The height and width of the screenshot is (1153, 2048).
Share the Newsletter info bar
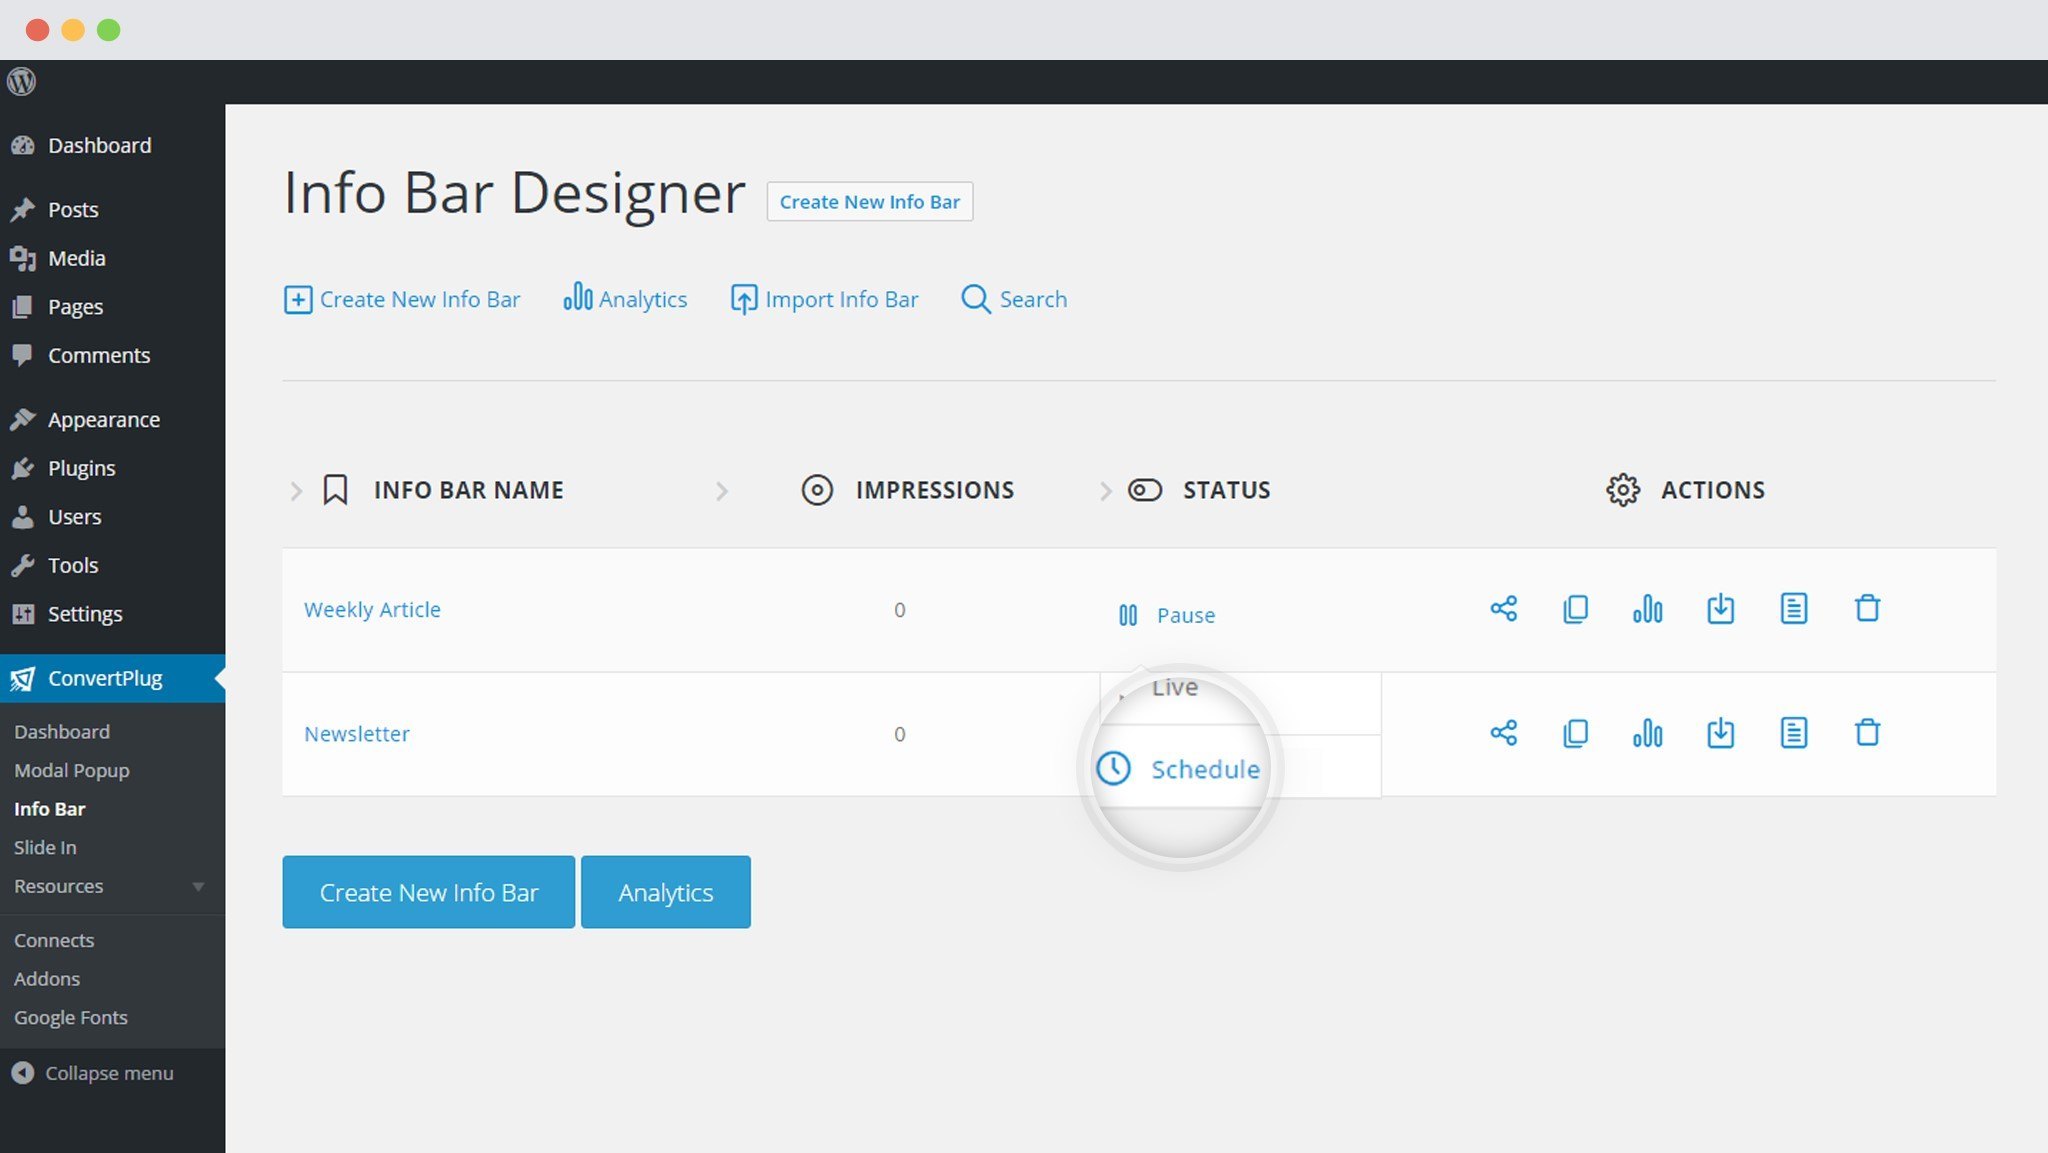click(x=1503, y=733)
